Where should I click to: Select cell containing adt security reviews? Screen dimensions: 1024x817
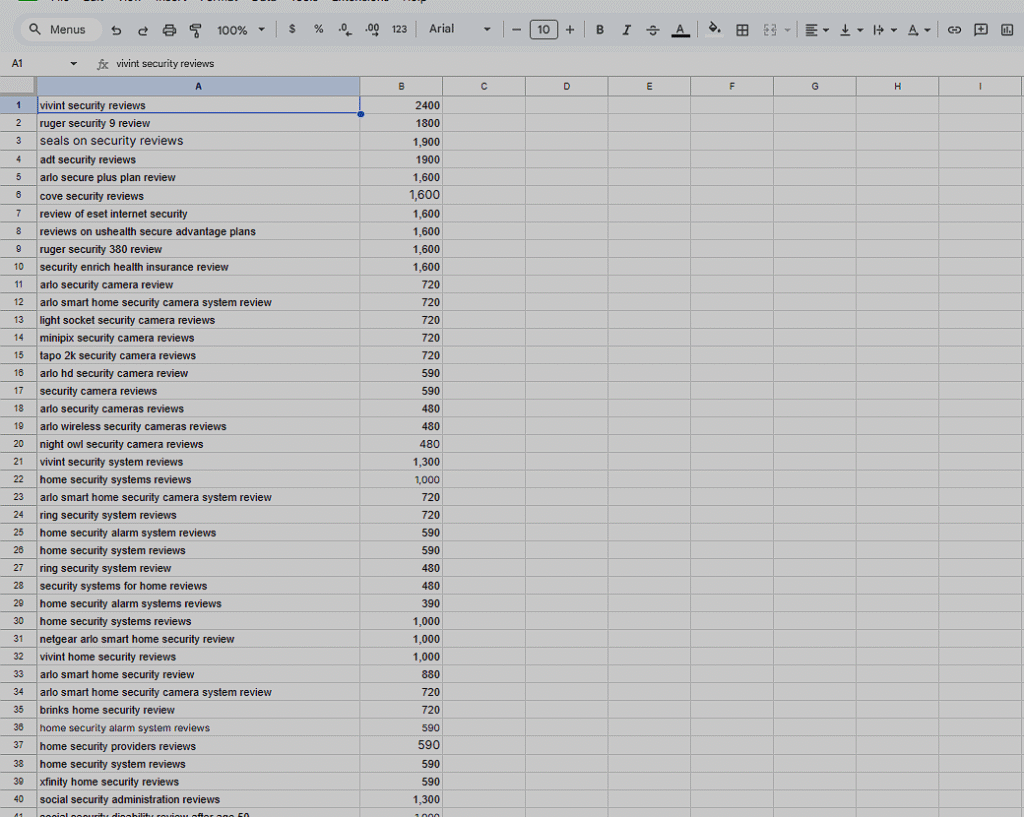coord(198,160)
